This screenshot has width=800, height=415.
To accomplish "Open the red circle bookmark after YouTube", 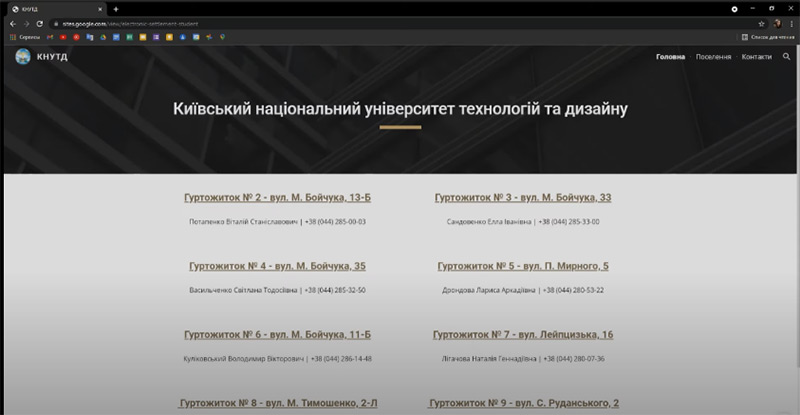I will (x=76, y=37).
